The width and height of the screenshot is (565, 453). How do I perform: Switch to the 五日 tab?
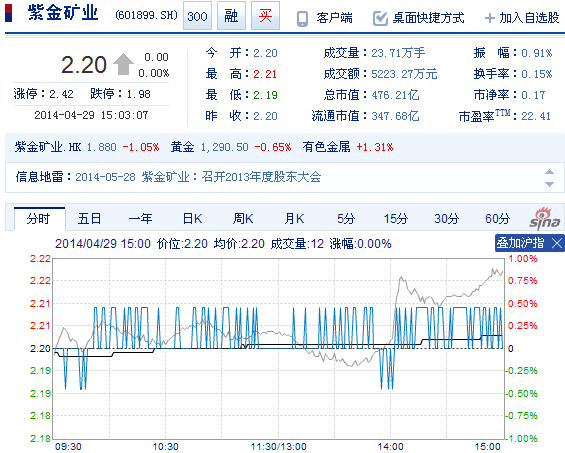(x=89, y=219)
